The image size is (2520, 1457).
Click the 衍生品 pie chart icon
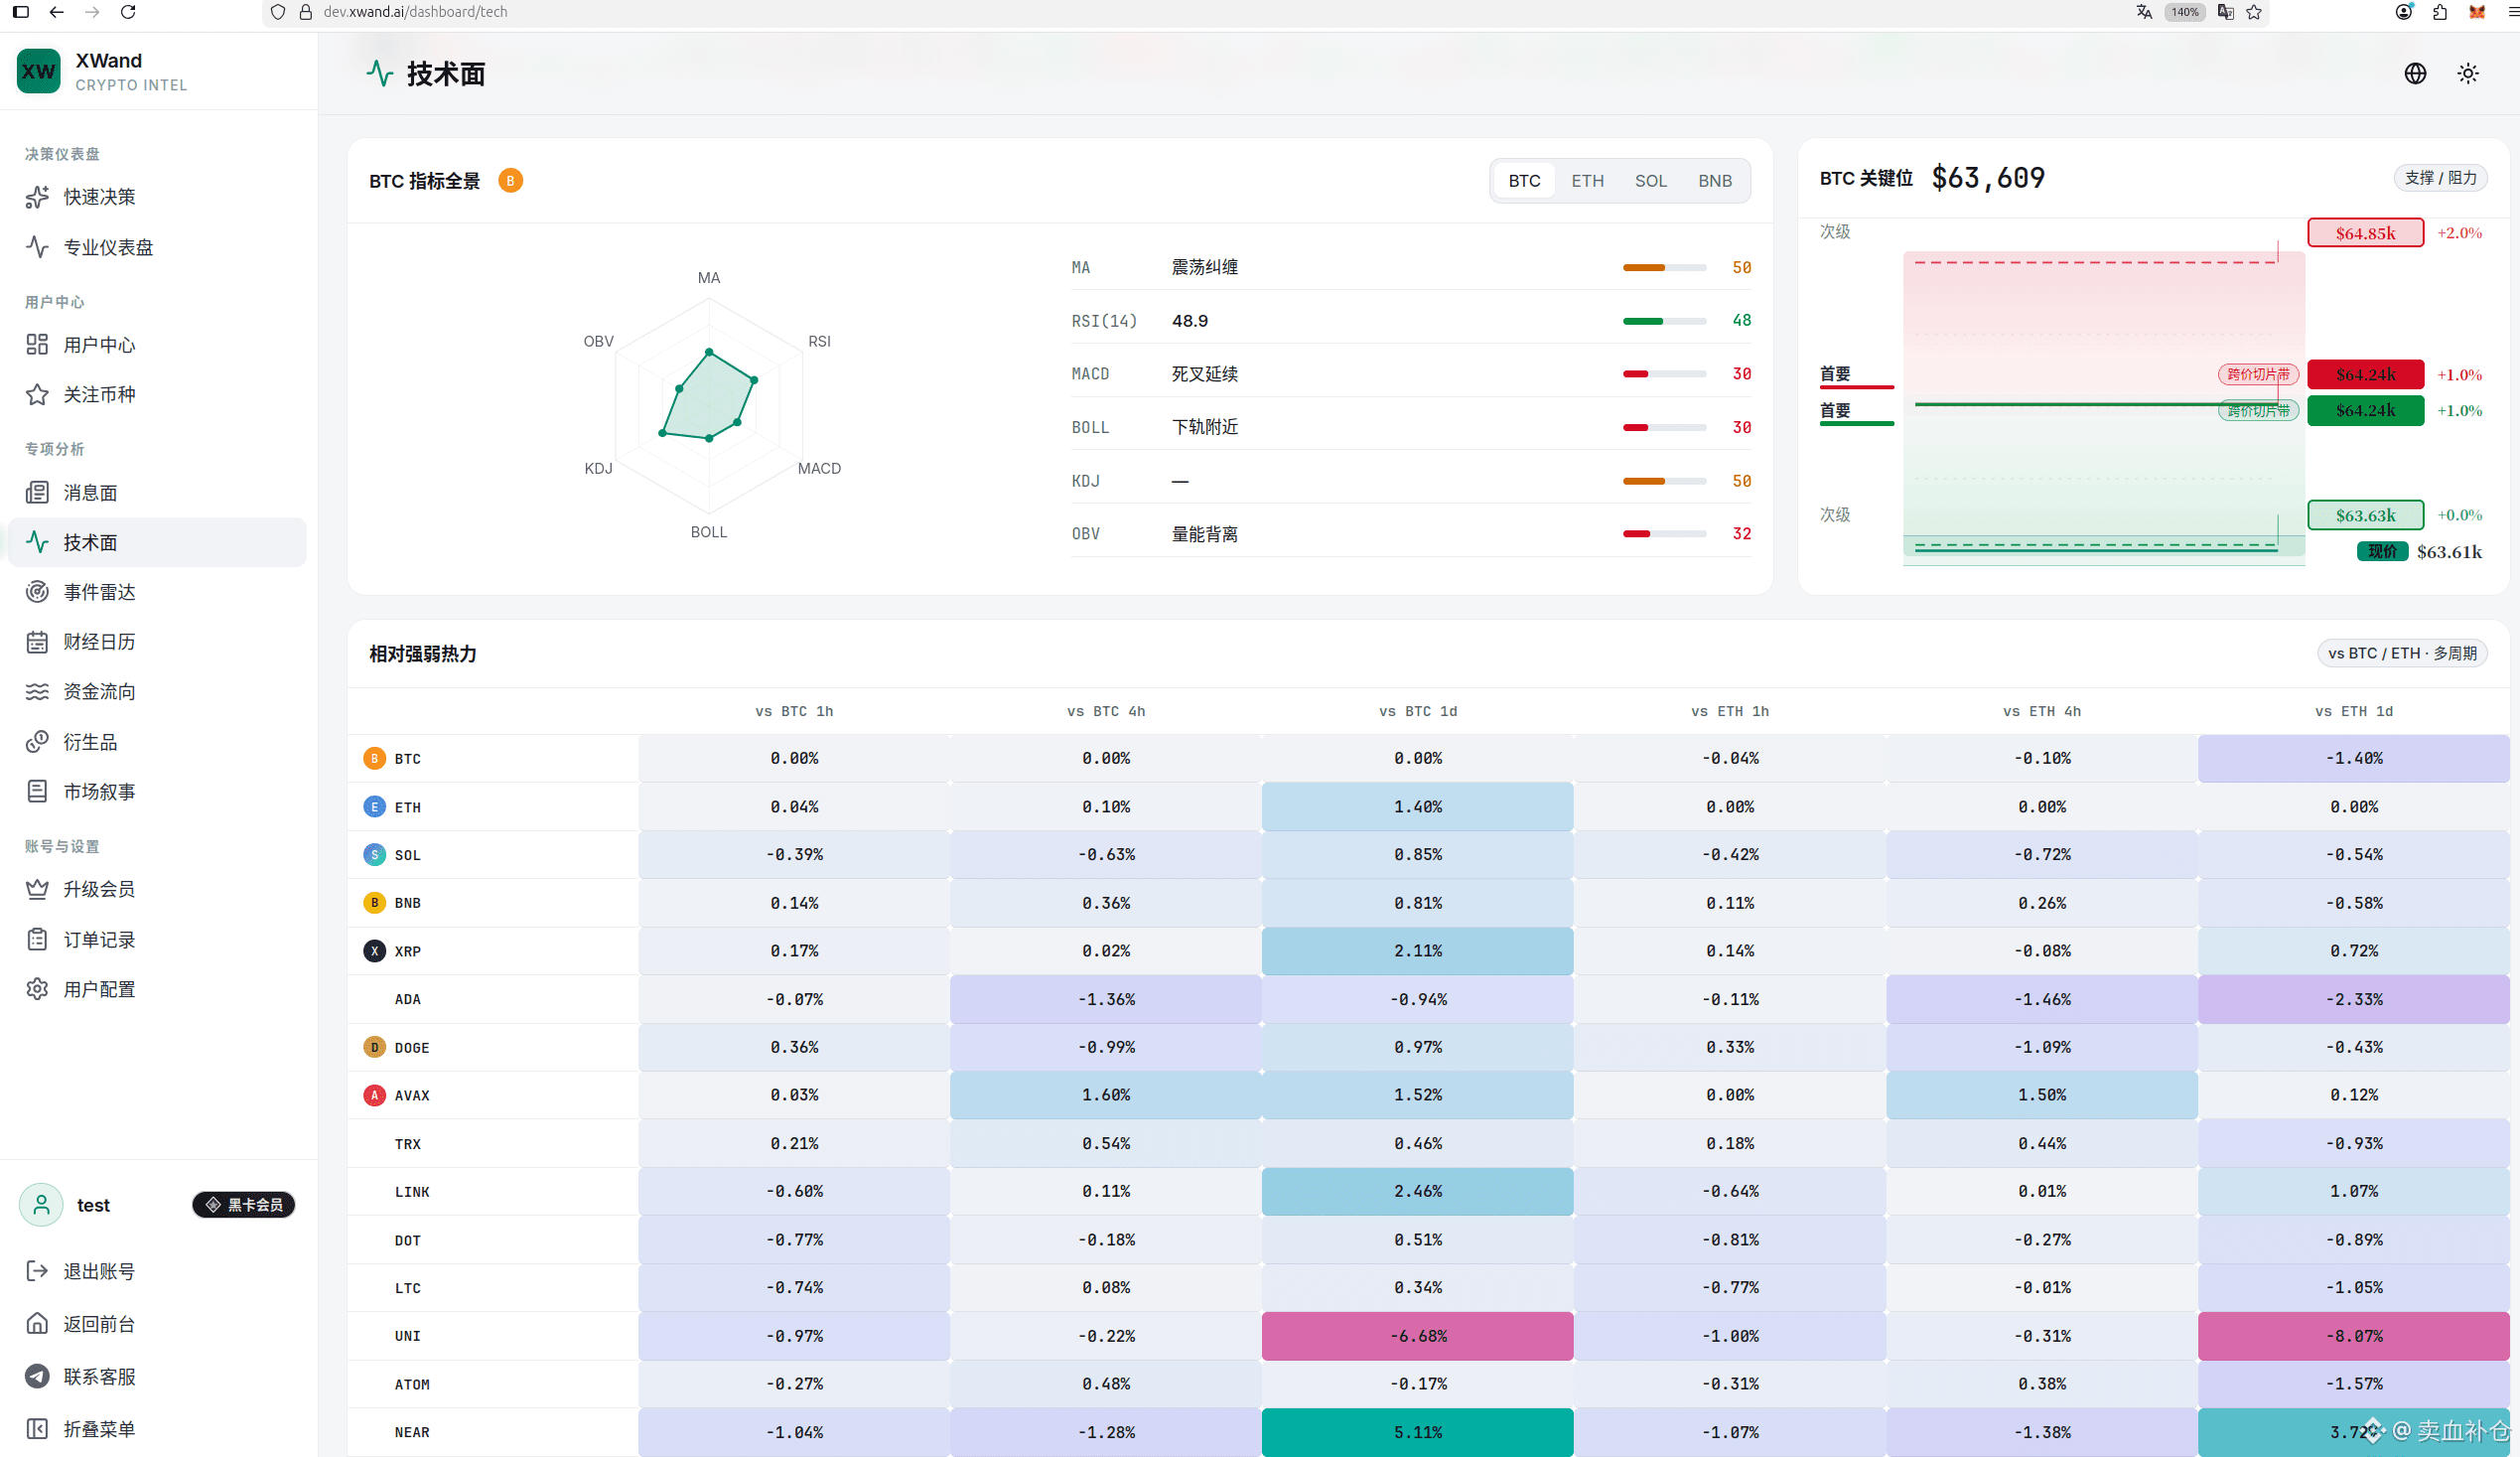[x=37, y=742]
